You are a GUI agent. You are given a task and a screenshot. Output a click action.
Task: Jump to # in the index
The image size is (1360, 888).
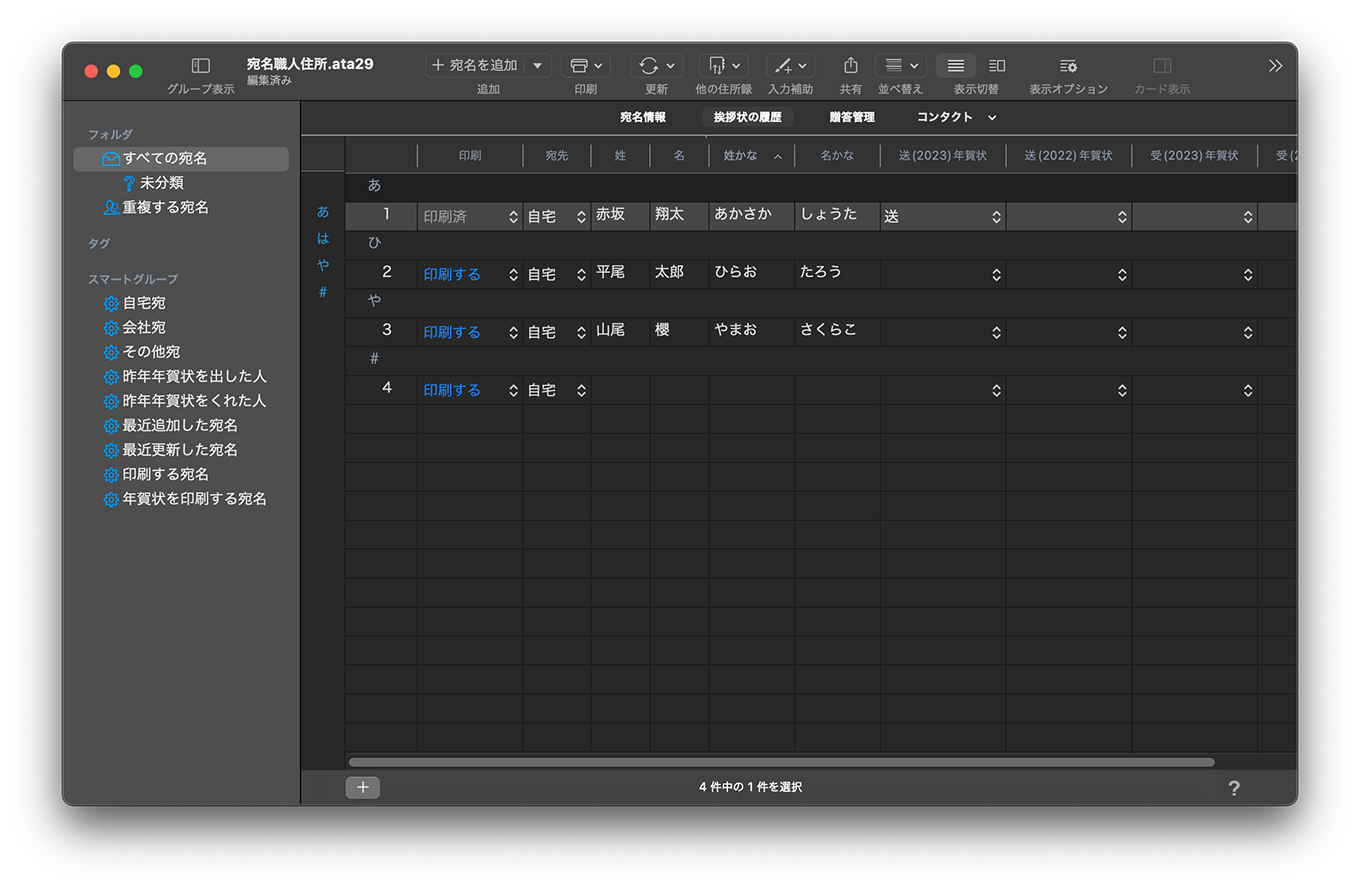(x=323, y=292)
